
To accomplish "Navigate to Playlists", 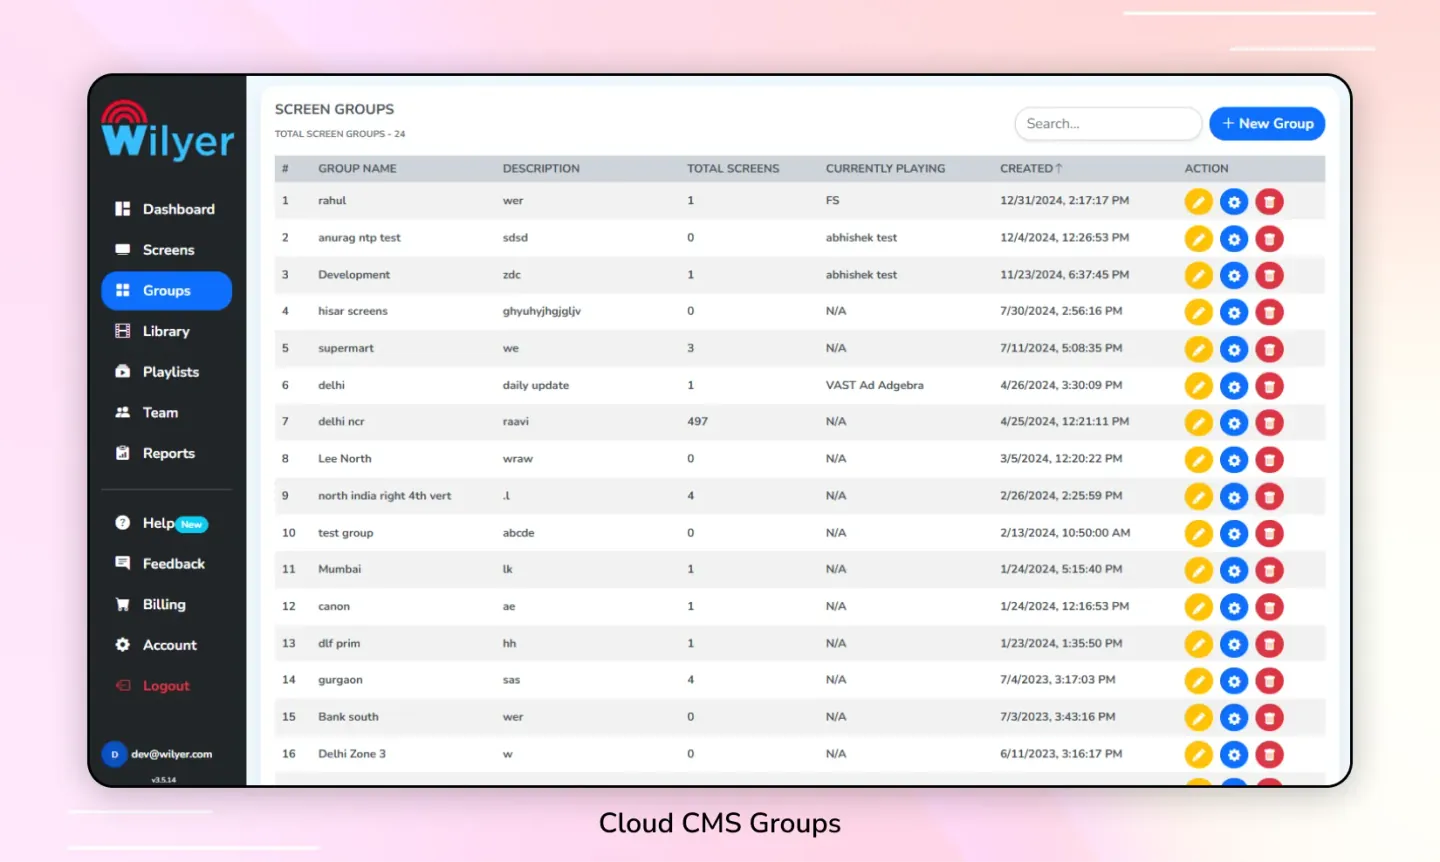I will click(x=166, y=372).
